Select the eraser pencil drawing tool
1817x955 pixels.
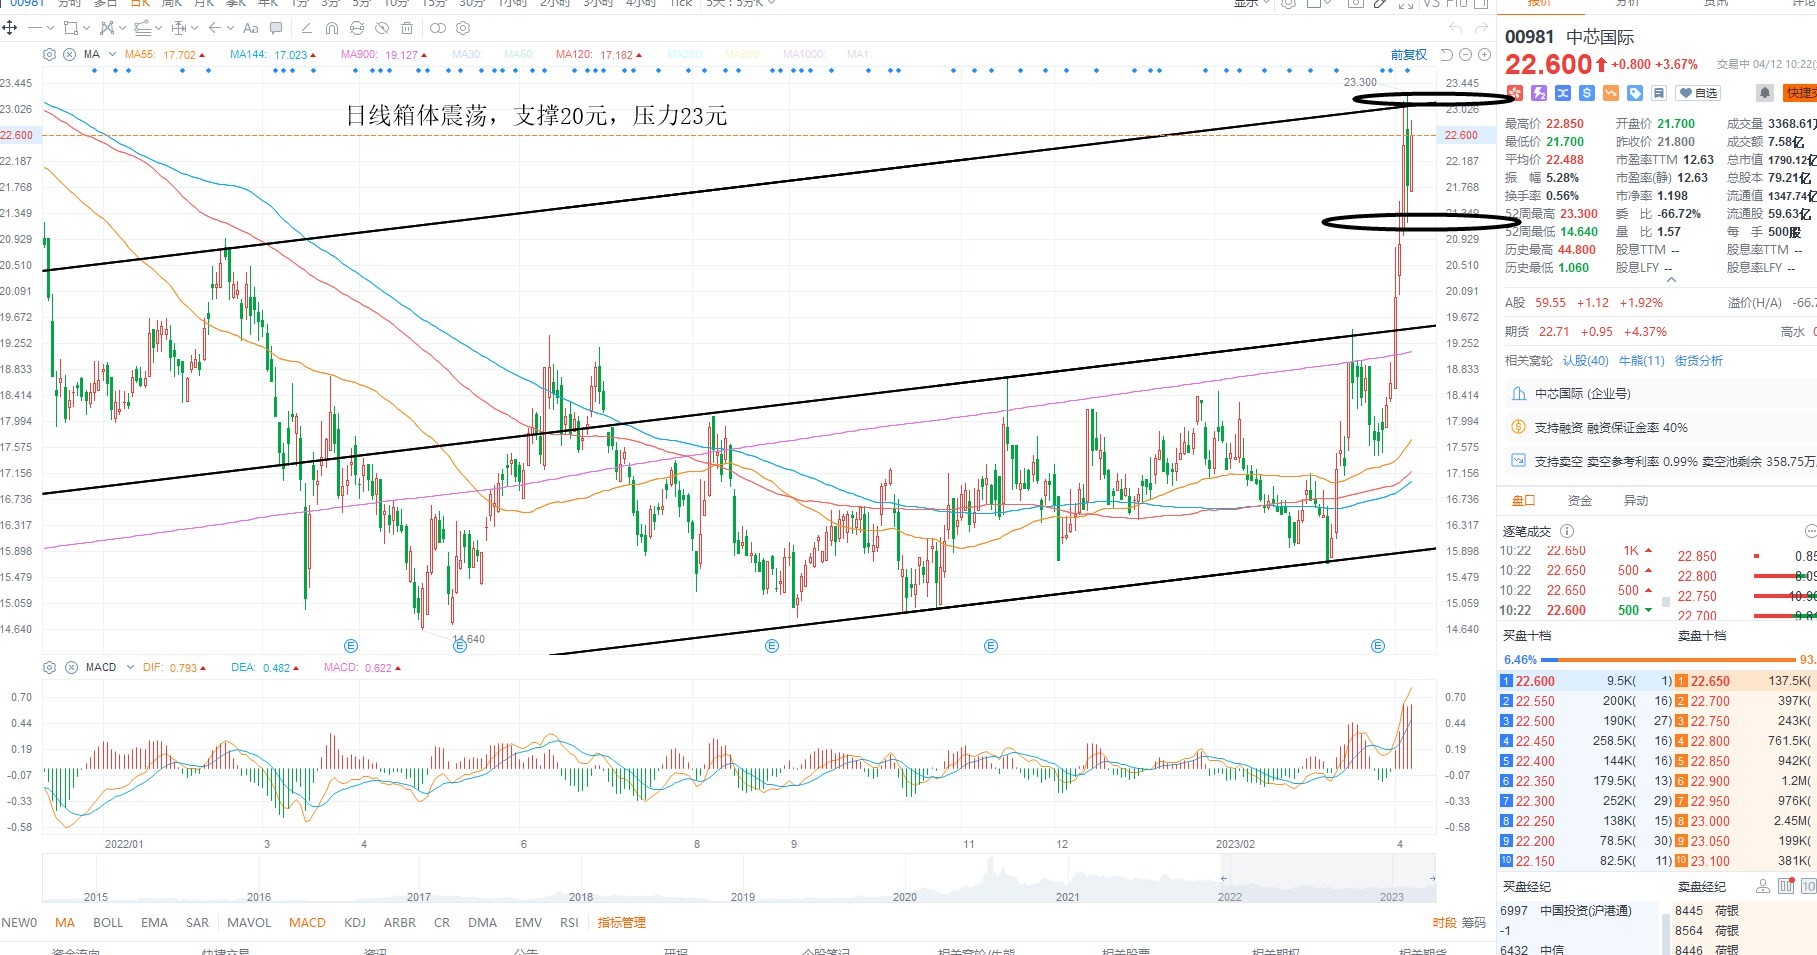point(306,28)
